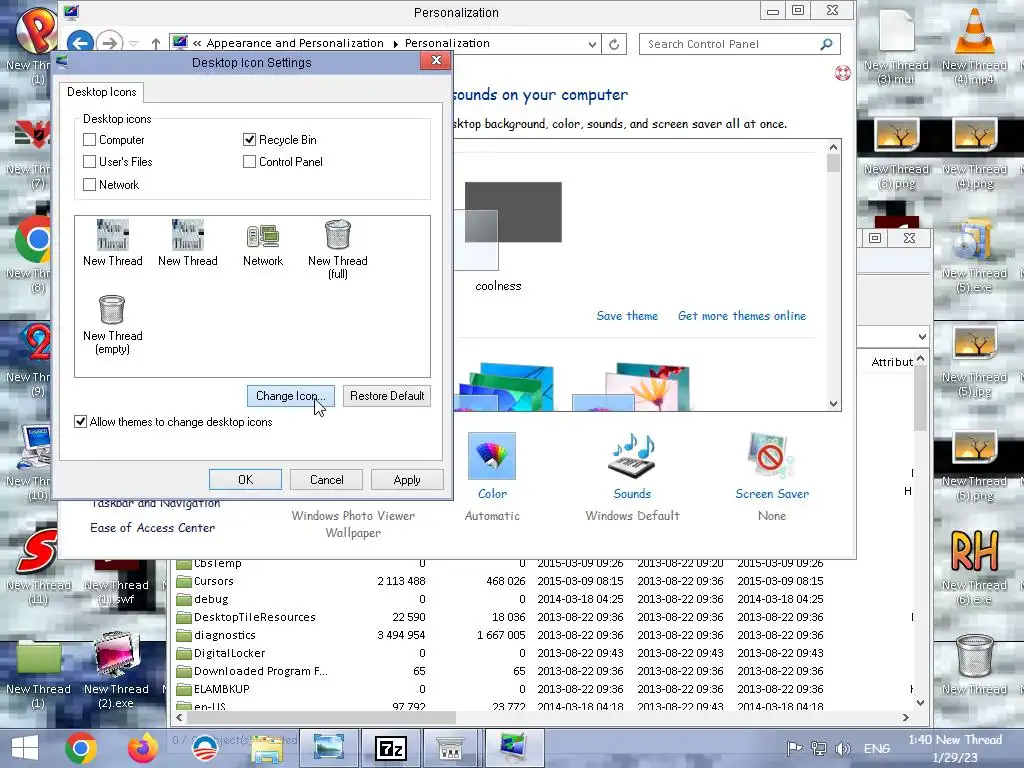Click the search magnifier in Control Panel
This screenshot has width=1024, height=768.
[x=826, y=44]
